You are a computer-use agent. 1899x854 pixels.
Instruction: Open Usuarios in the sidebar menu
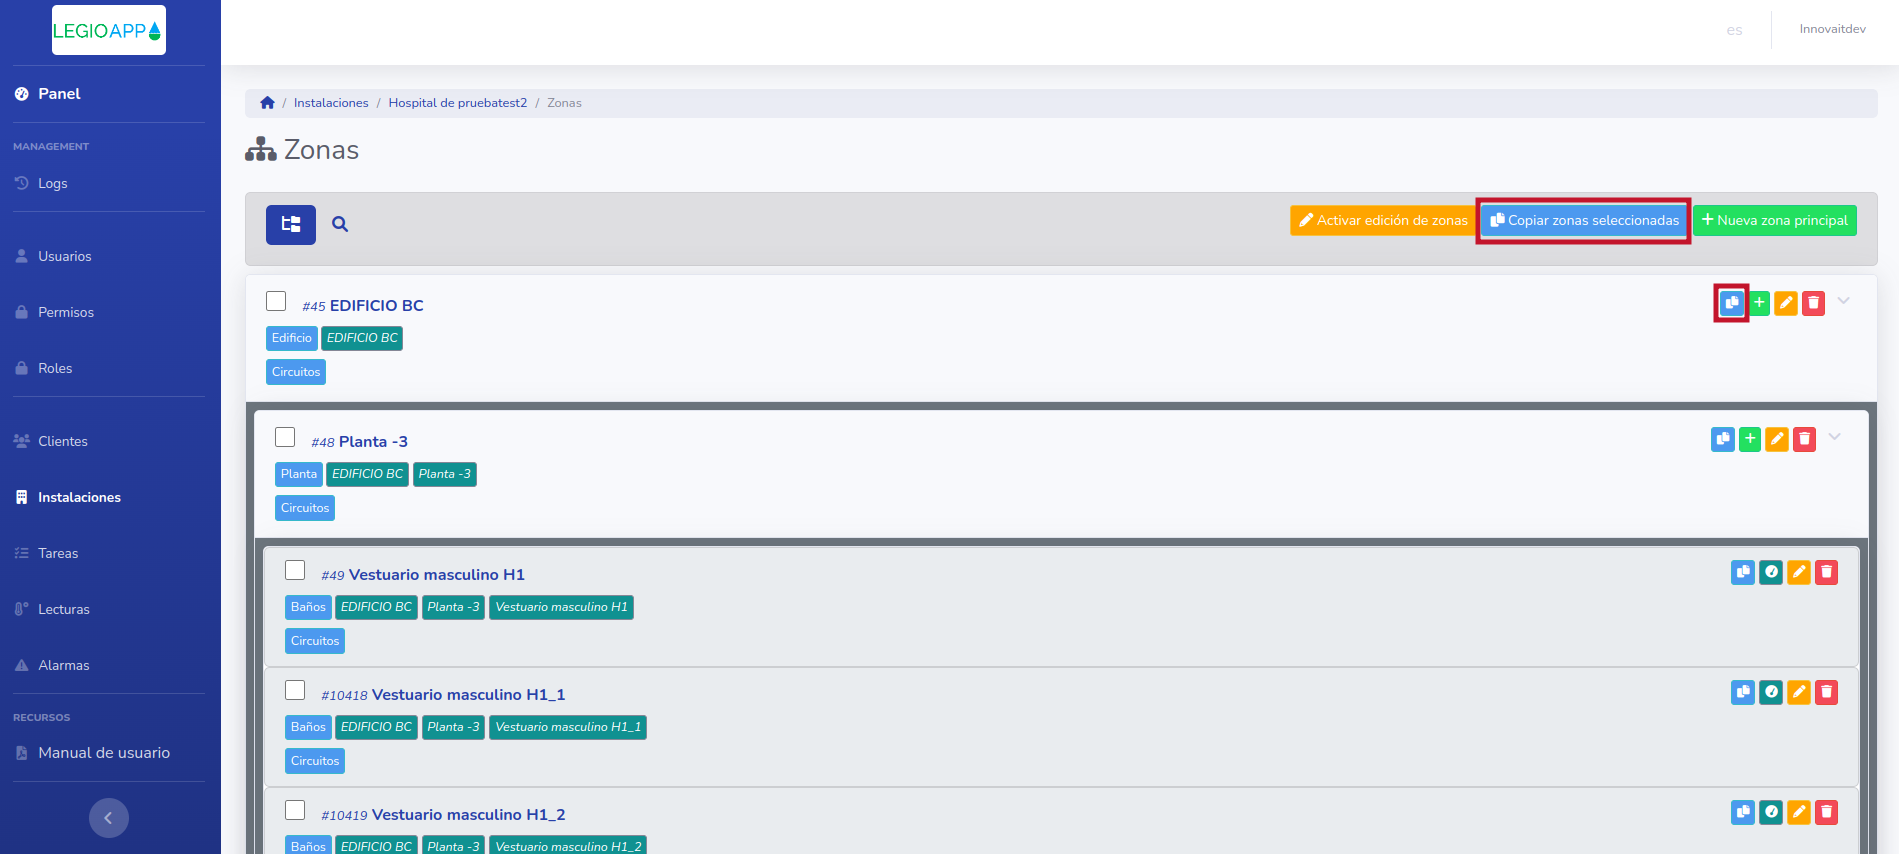coord(64,256)
